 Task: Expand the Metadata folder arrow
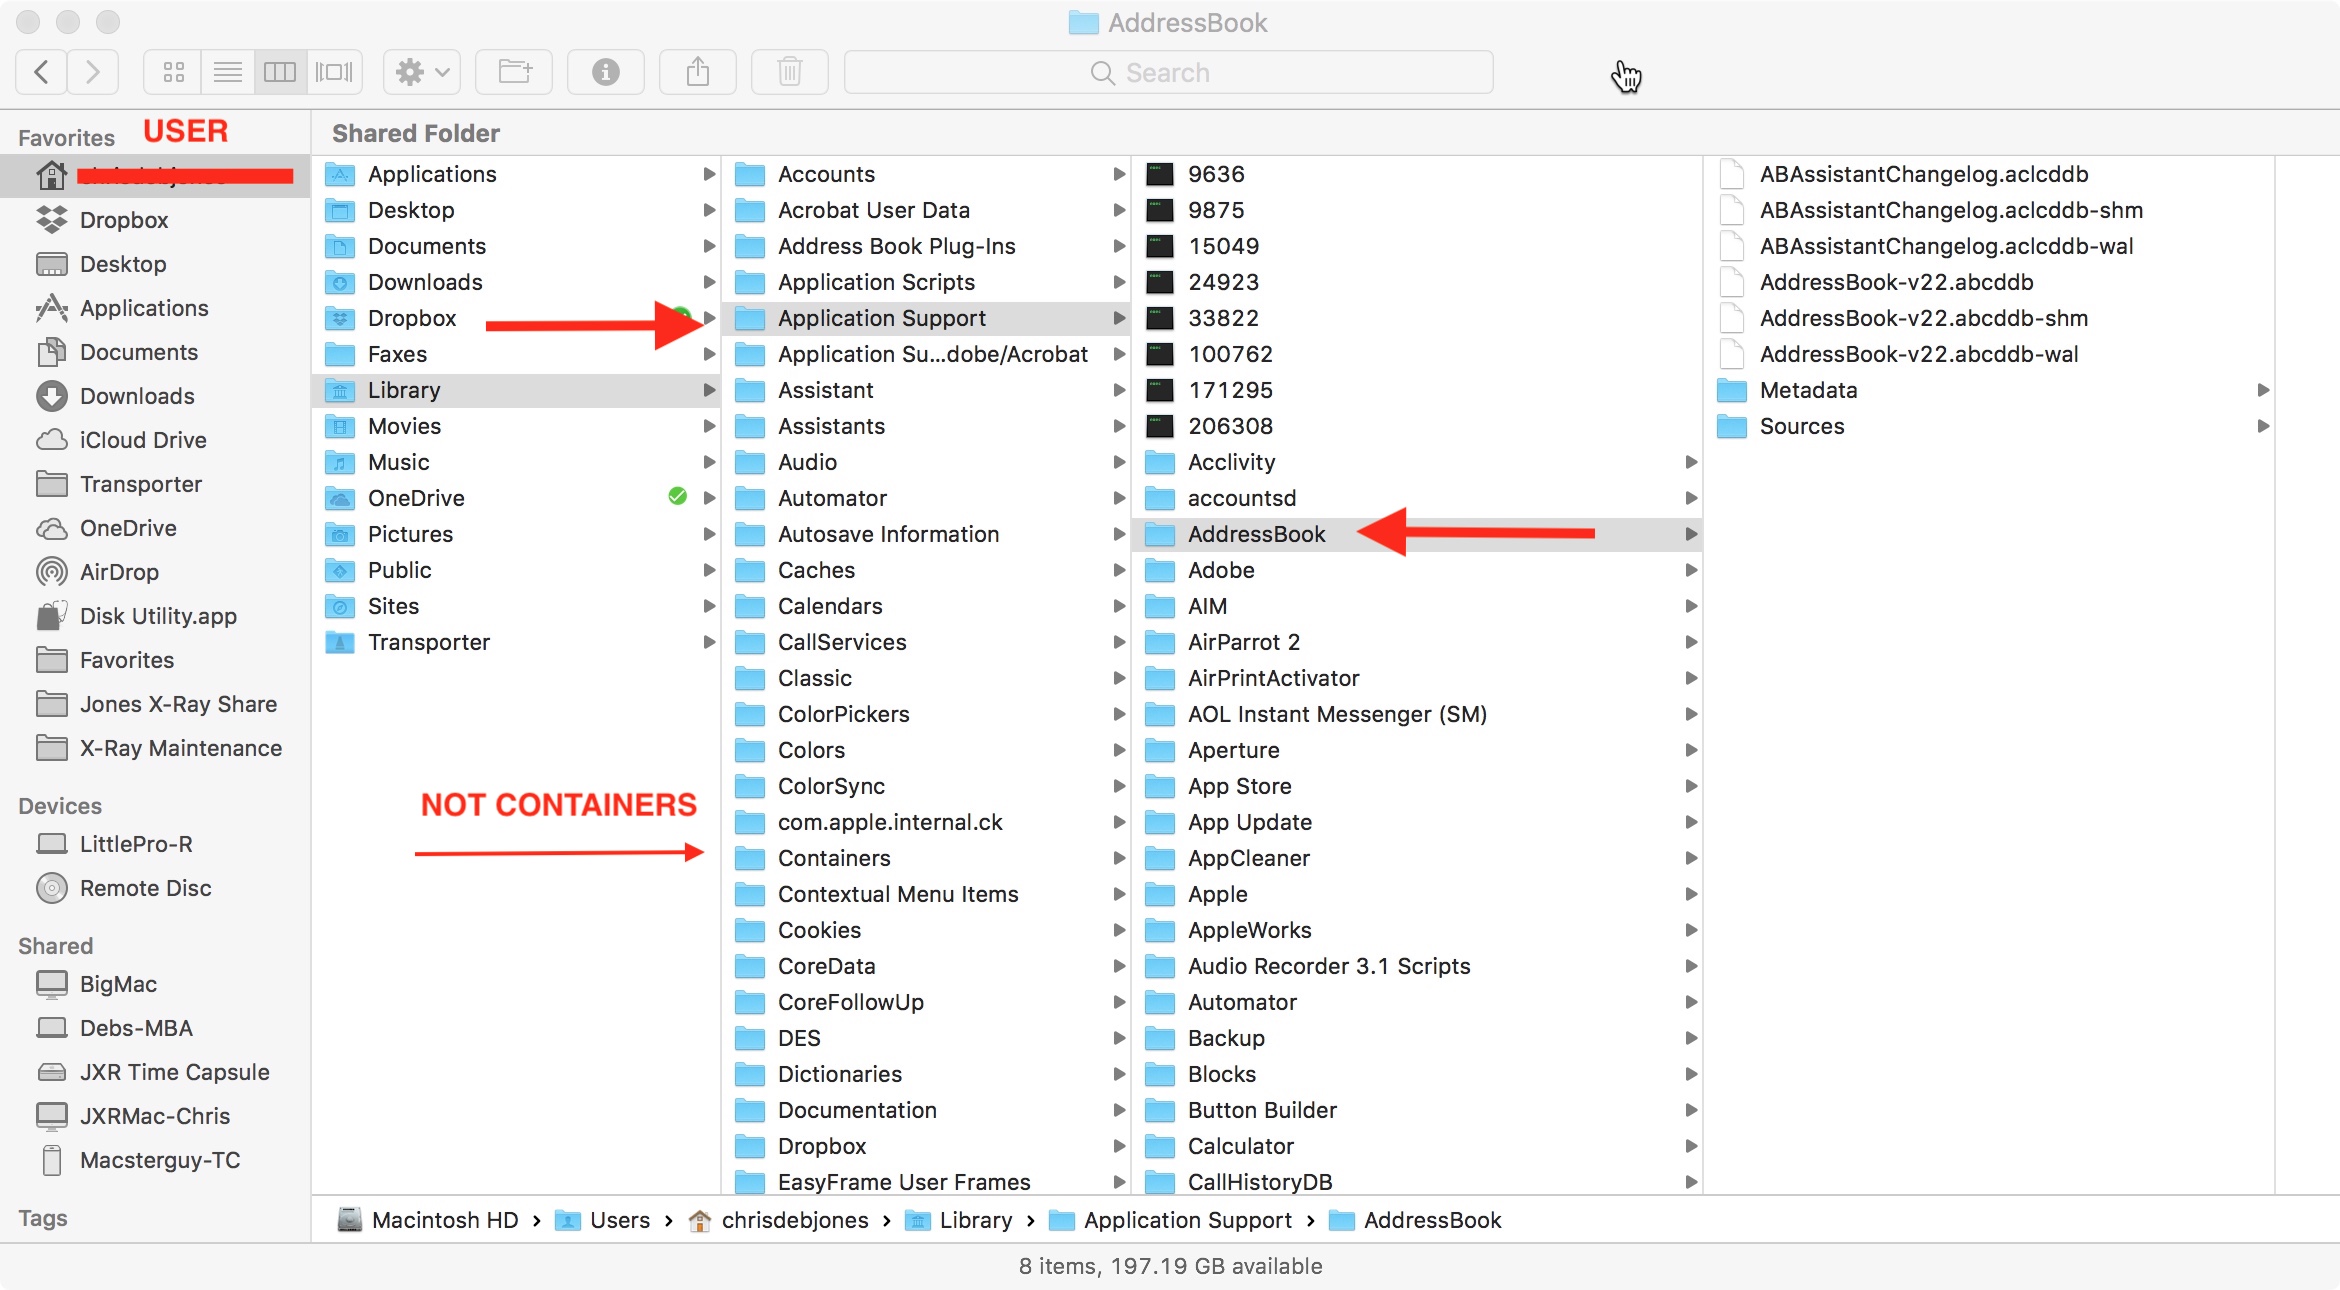[x=2263, y=390]
